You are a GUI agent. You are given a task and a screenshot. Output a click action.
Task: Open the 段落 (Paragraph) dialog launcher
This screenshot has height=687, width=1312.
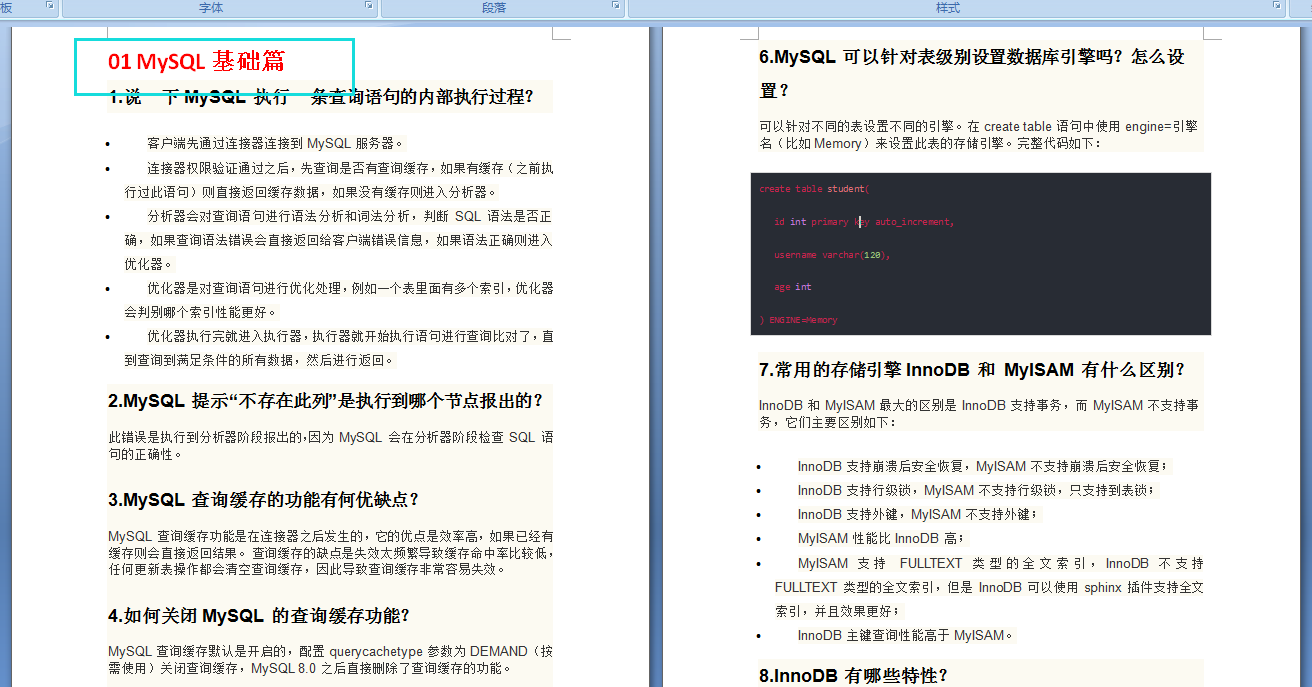click(x=616, y=6)
